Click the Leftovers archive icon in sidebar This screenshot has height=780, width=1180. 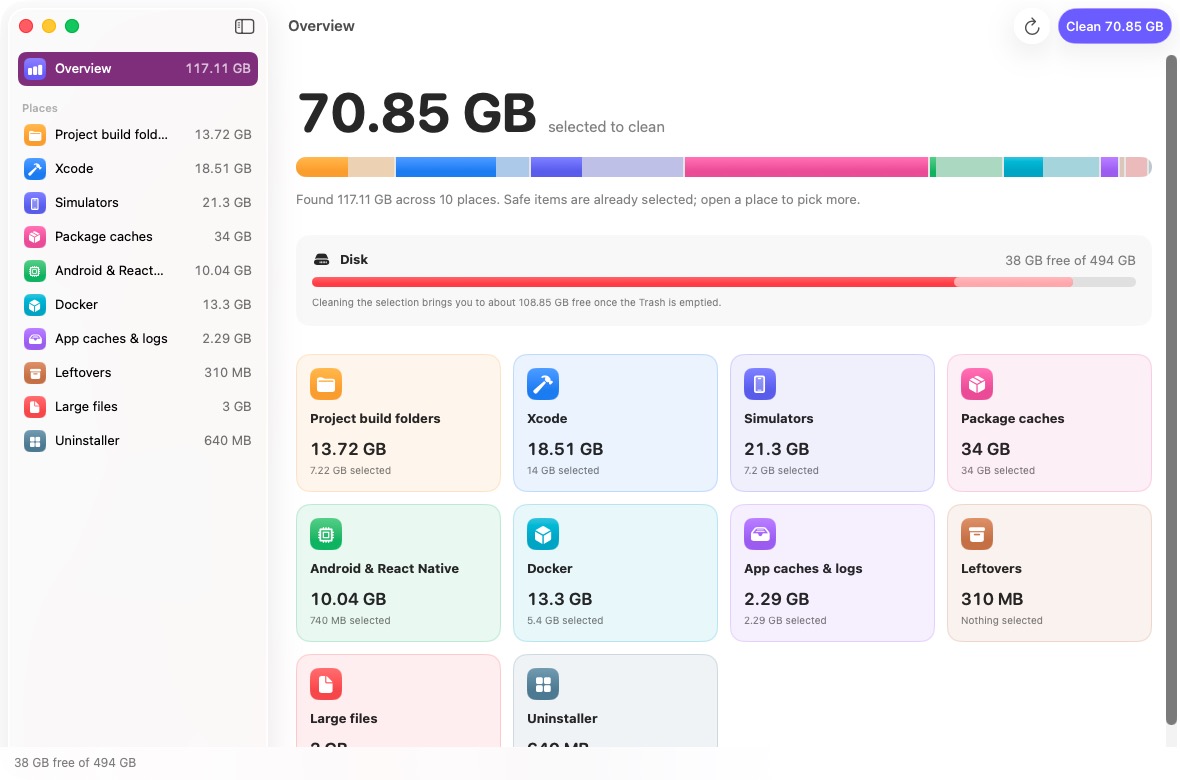35,373
